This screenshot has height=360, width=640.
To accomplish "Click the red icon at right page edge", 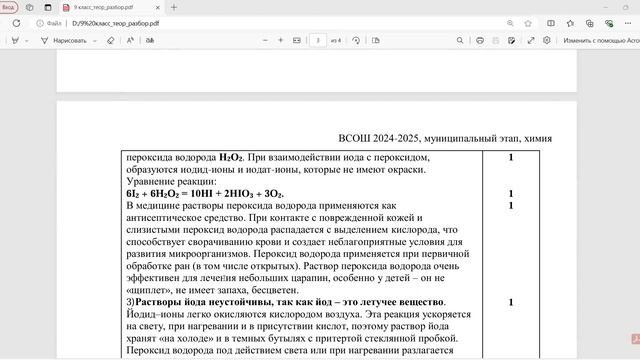I will pyautogui.click(x=636, y=339).
